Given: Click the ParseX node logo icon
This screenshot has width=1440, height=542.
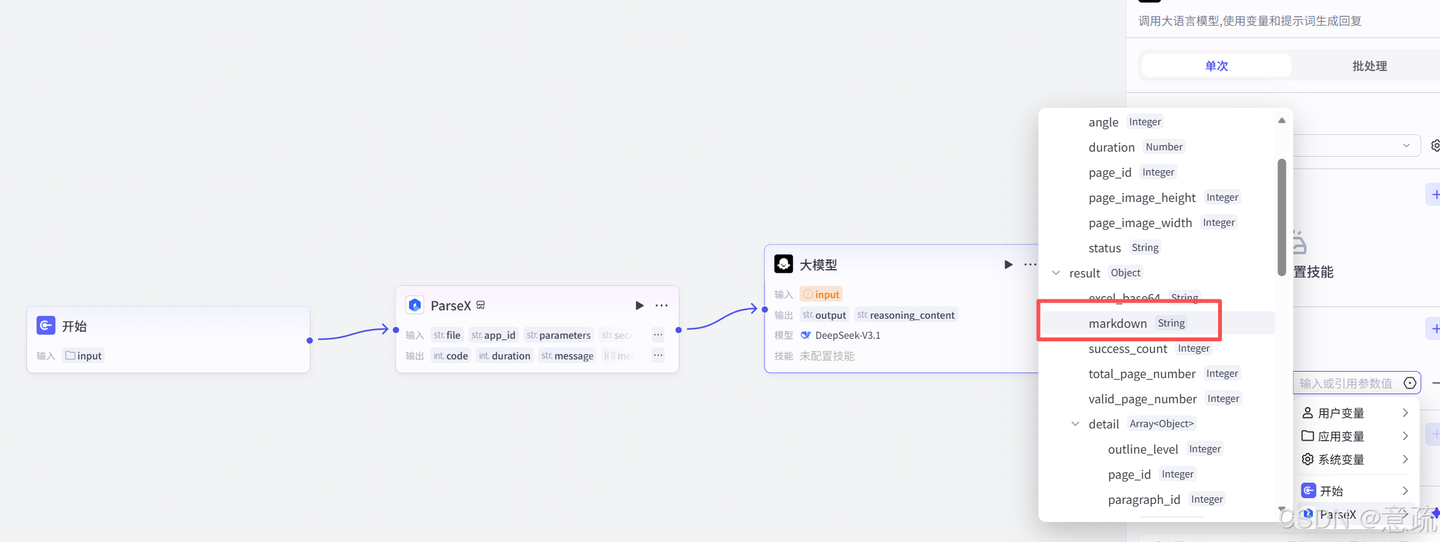Looking at the screenshot, I should click(415, 305).
